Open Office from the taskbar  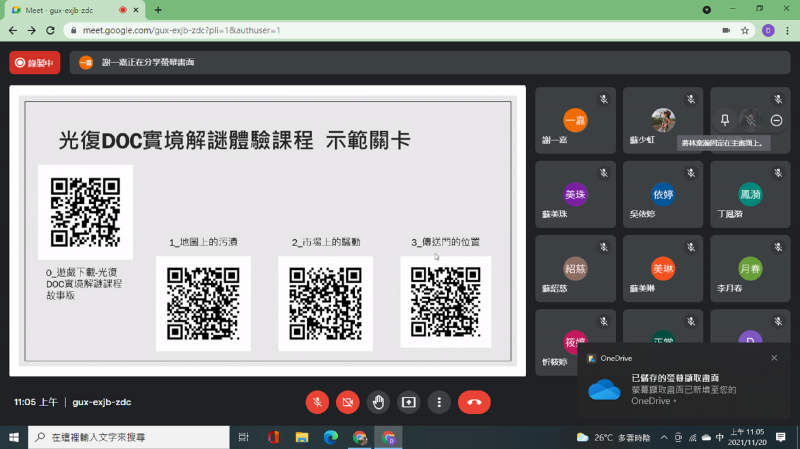pos(273,437)
